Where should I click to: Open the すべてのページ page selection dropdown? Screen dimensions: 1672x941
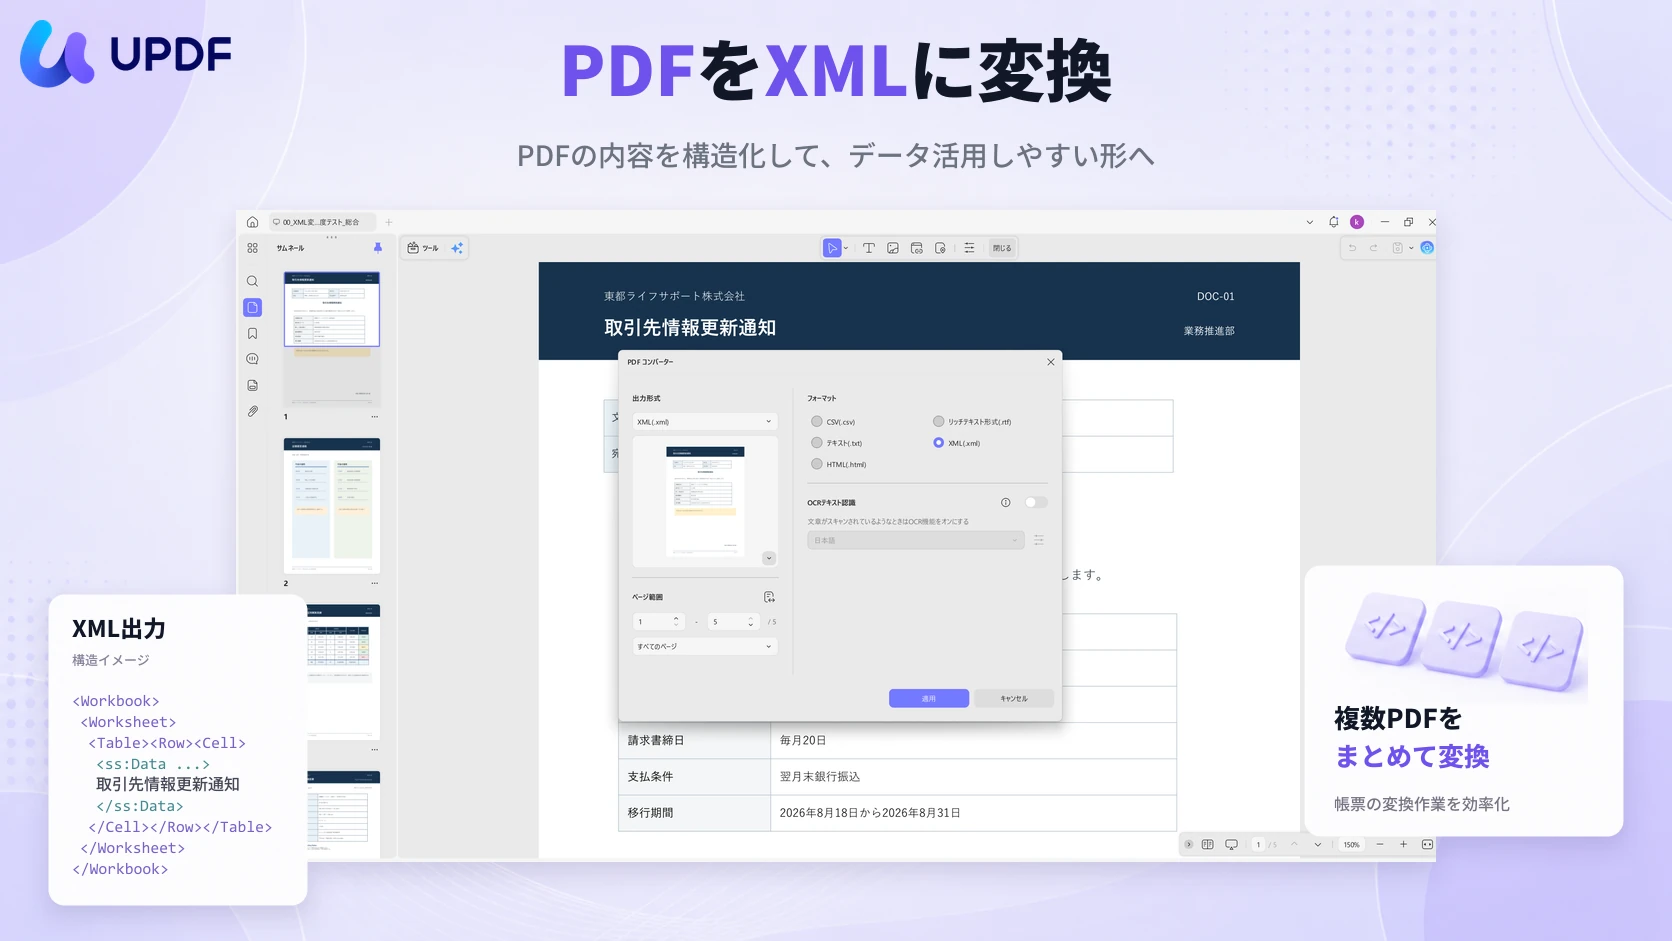[x=705, y=647]
